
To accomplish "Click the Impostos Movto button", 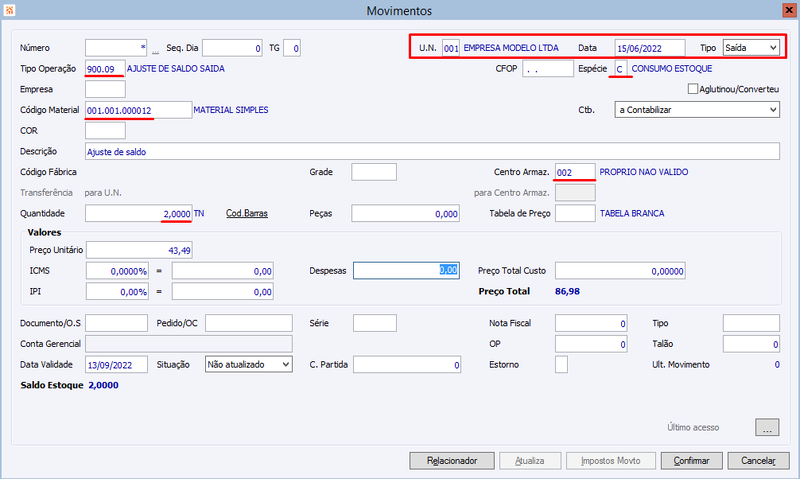I will (x=611, y=461).
